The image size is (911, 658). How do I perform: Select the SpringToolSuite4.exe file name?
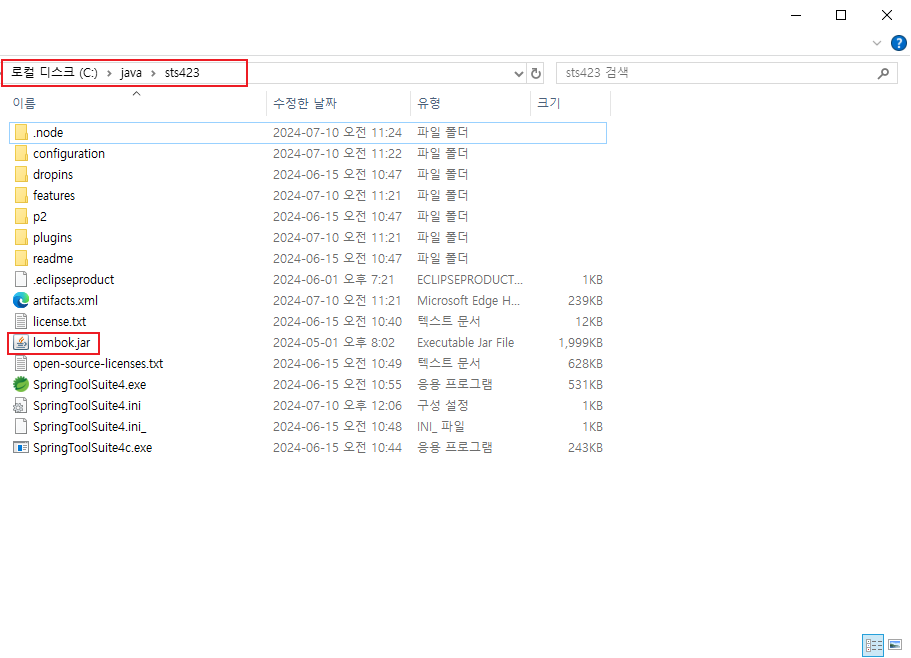[x=89, y=384]
